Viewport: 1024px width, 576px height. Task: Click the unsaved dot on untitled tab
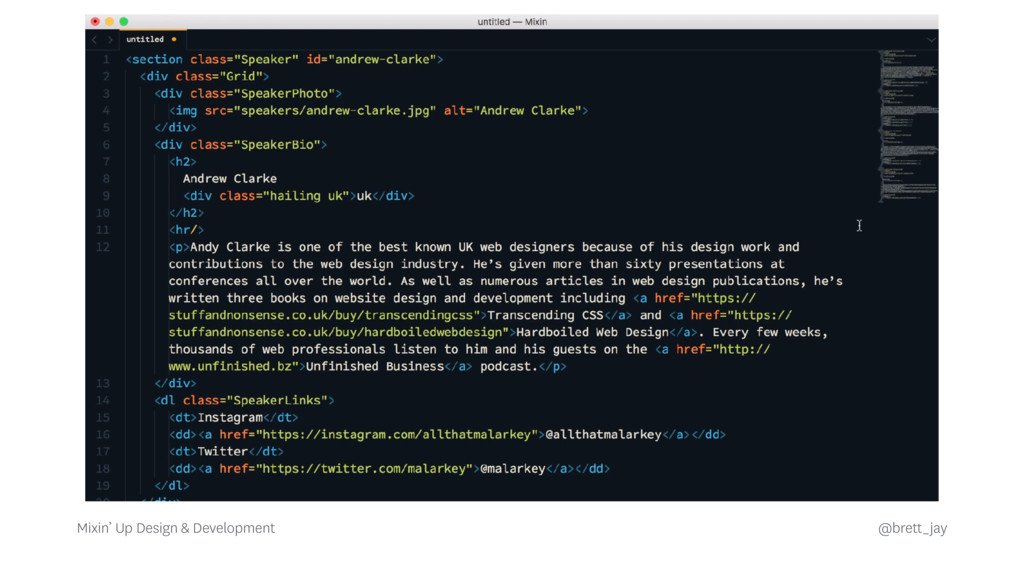[174, 39]
